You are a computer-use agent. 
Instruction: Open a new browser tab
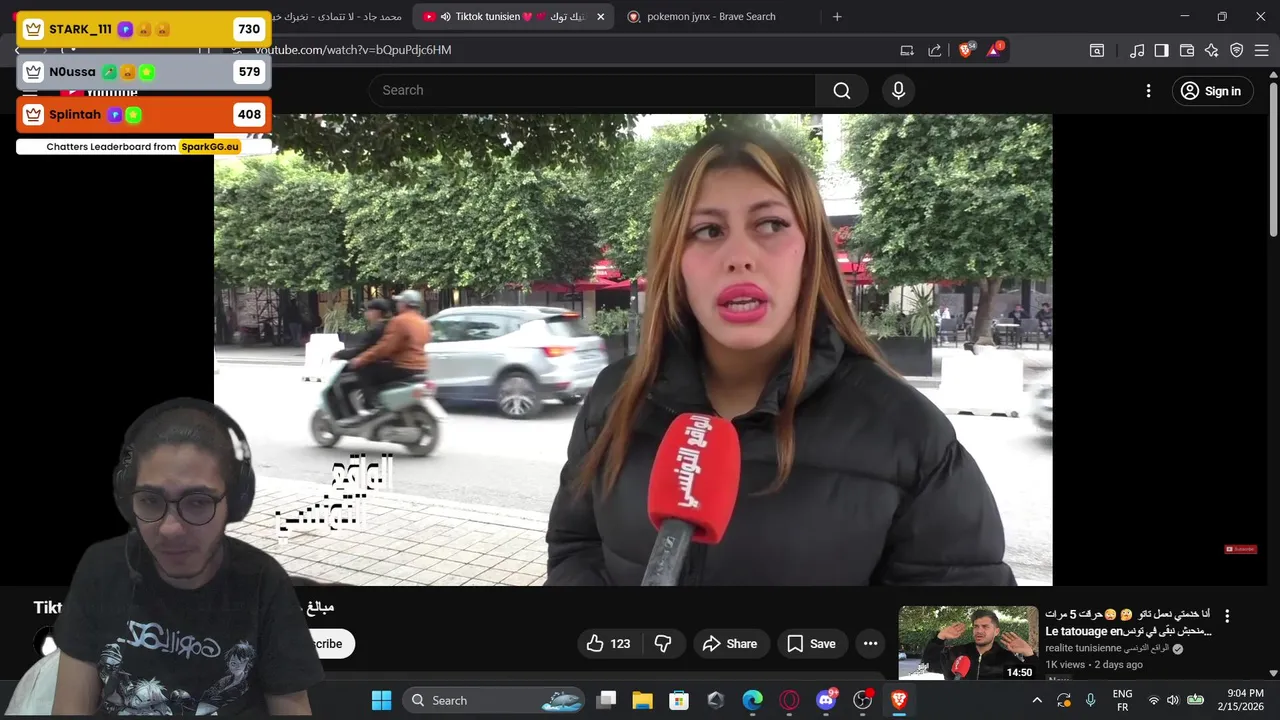(837, 17)
